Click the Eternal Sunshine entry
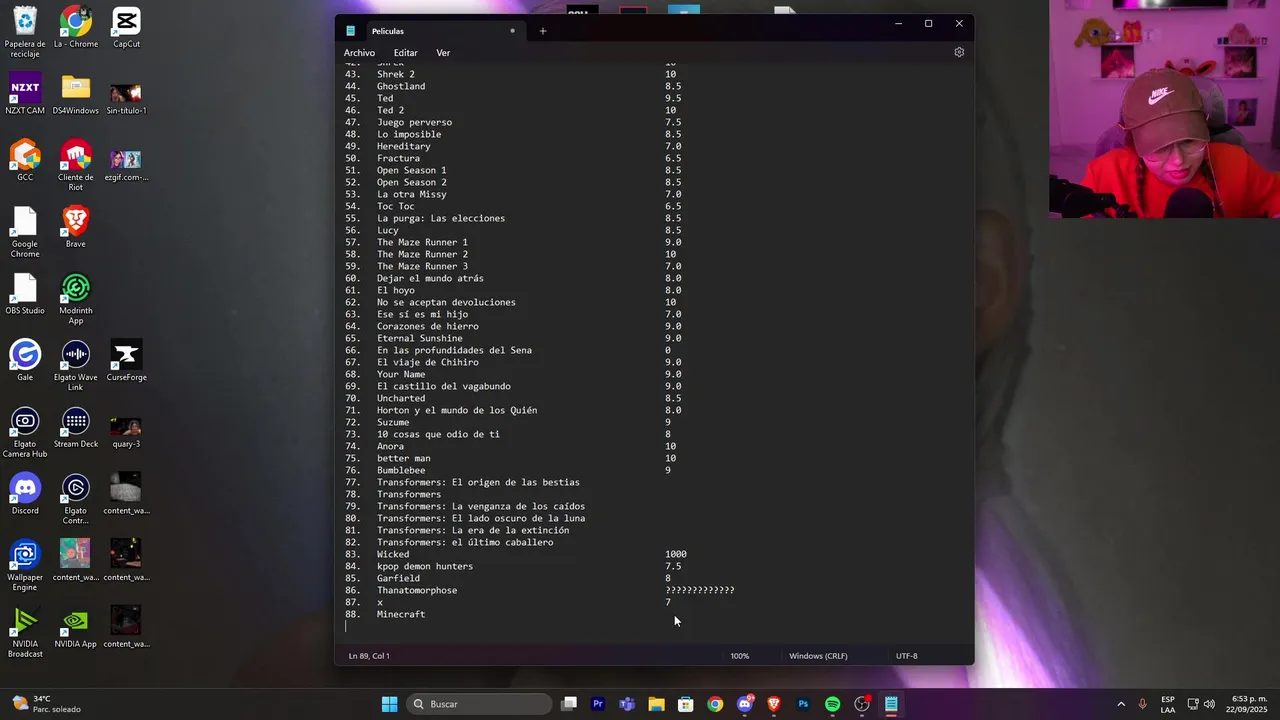Viewport: 1280px width, 720px height. coord(420,338)
